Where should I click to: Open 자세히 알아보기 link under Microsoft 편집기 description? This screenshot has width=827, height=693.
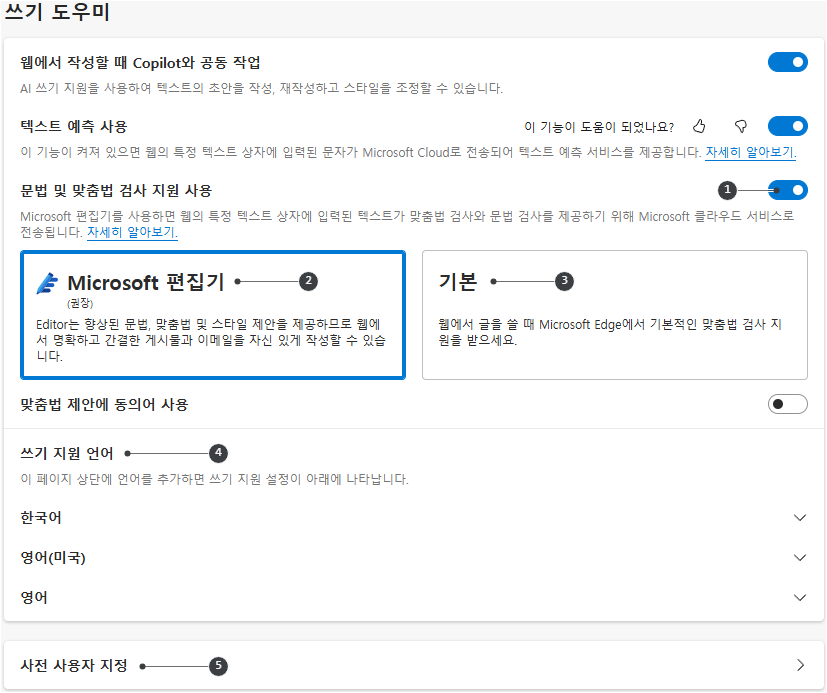[x=132, y=233]
